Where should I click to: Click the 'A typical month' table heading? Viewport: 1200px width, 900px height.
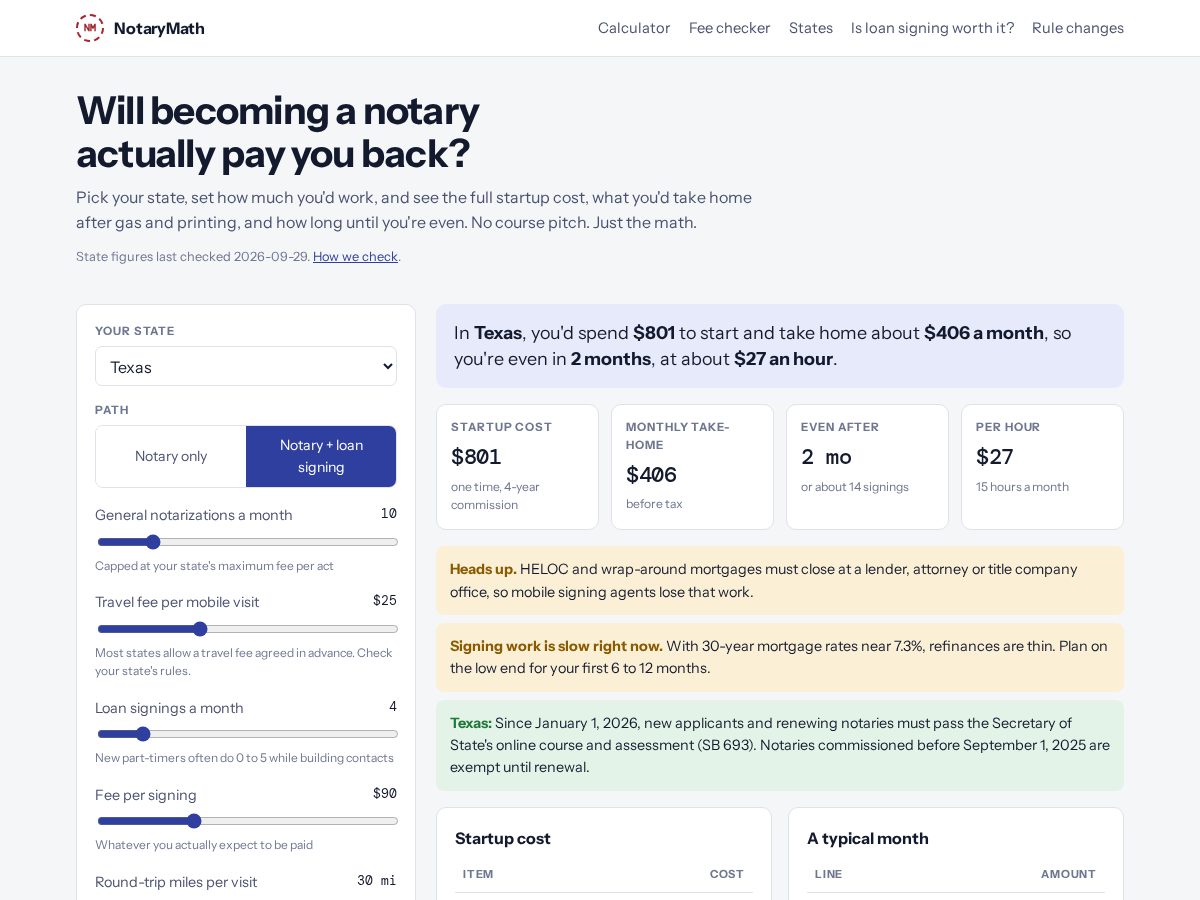tap(868, 838)
